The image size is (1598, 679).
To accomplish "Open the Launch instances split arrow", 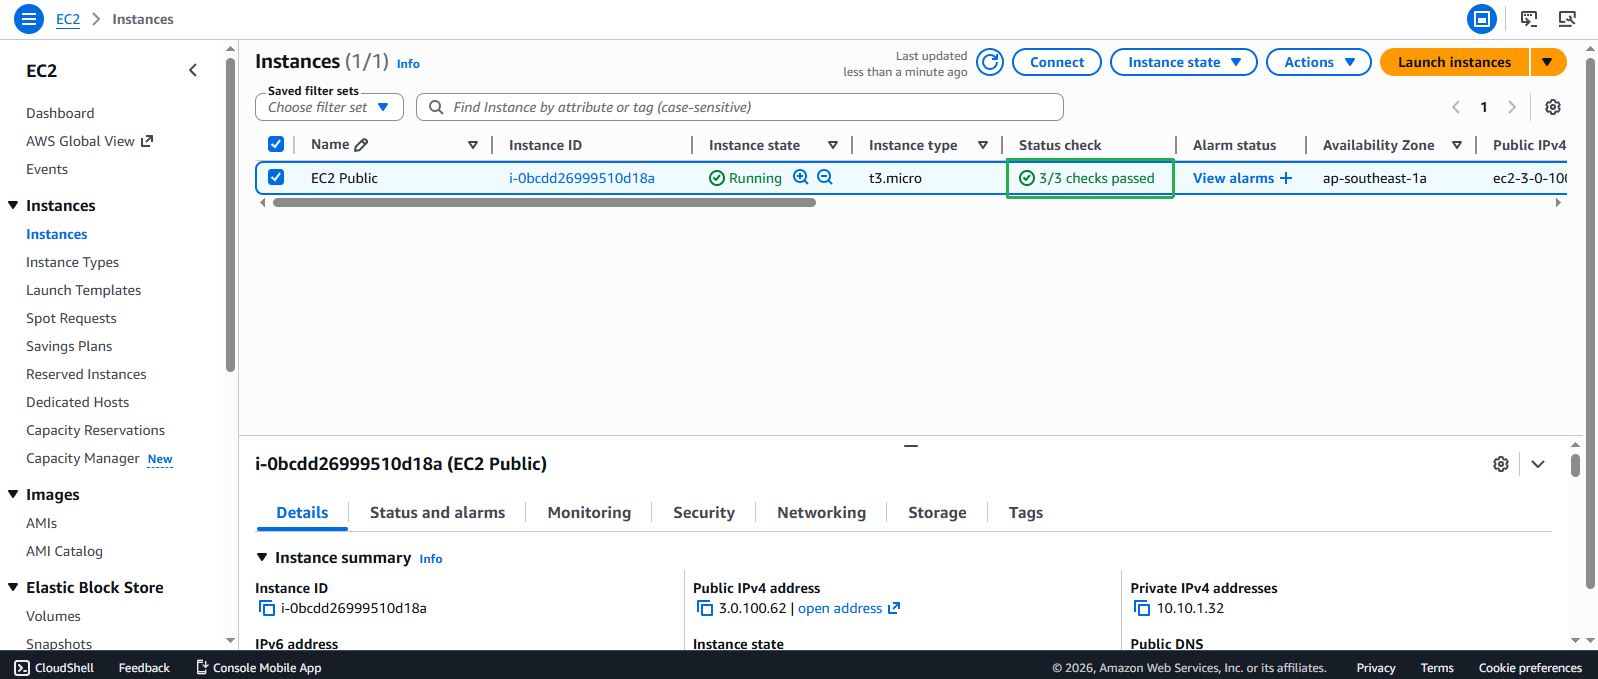I will (1548, 62).
